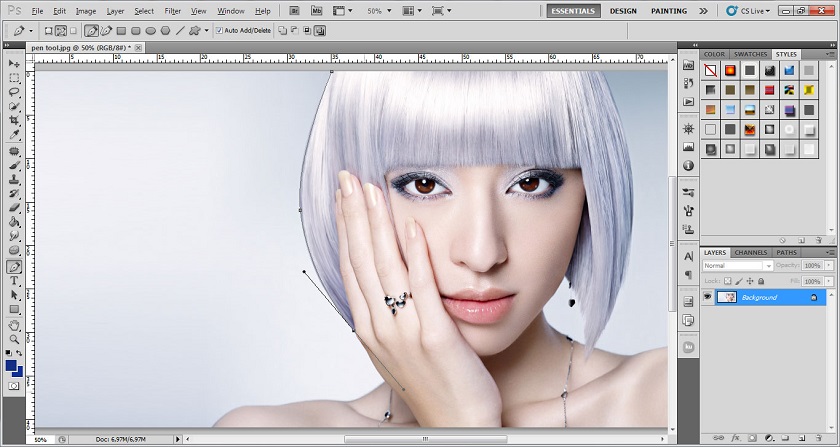
Task: Open the Normal blend mode dropdown
Action: tap(737, 266)
